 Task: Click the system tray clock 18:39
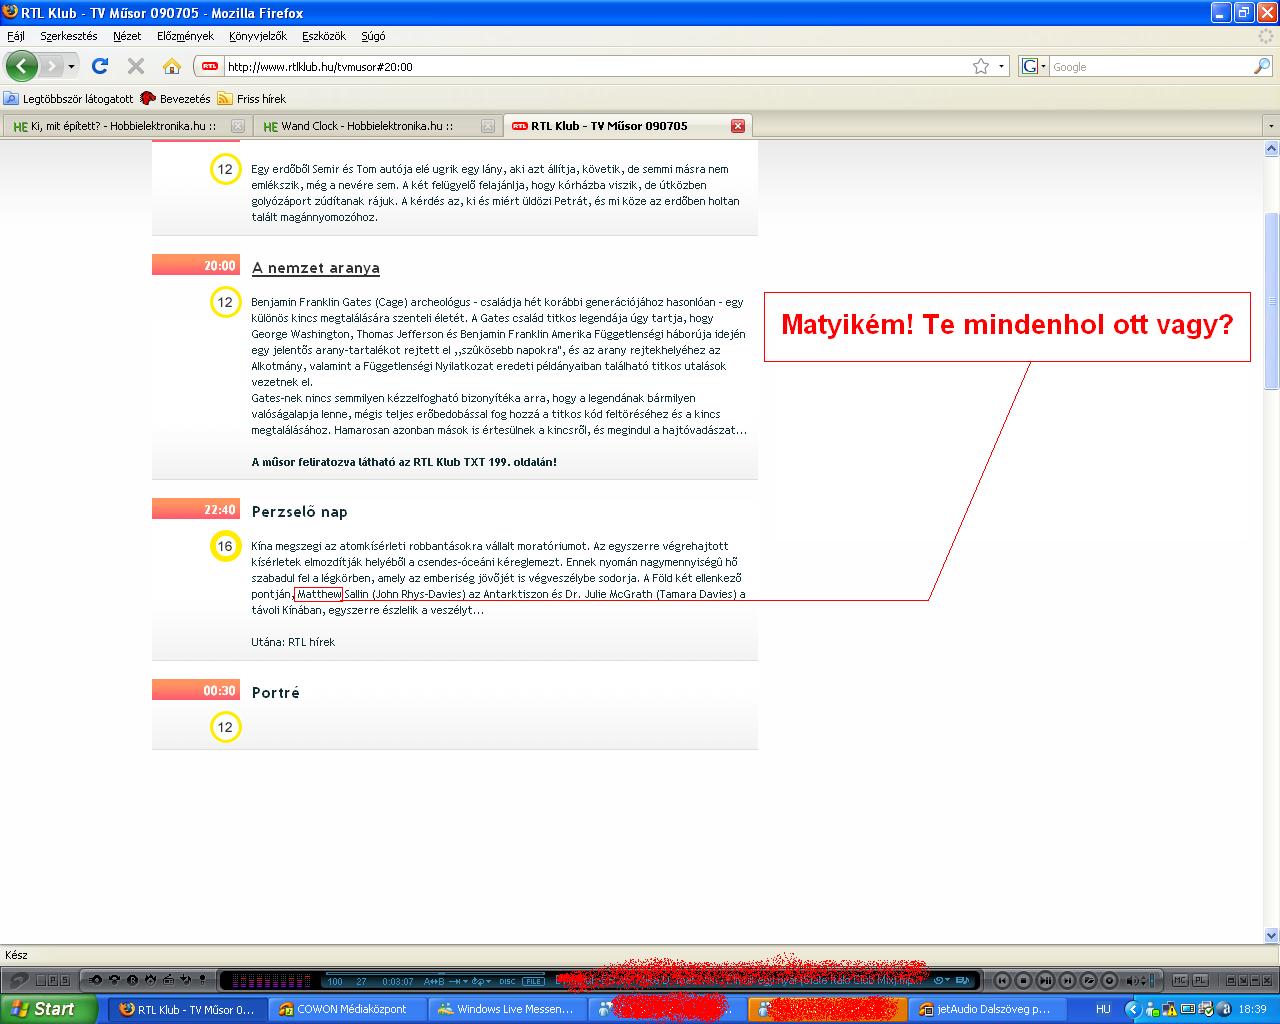pos(1252,1009)
